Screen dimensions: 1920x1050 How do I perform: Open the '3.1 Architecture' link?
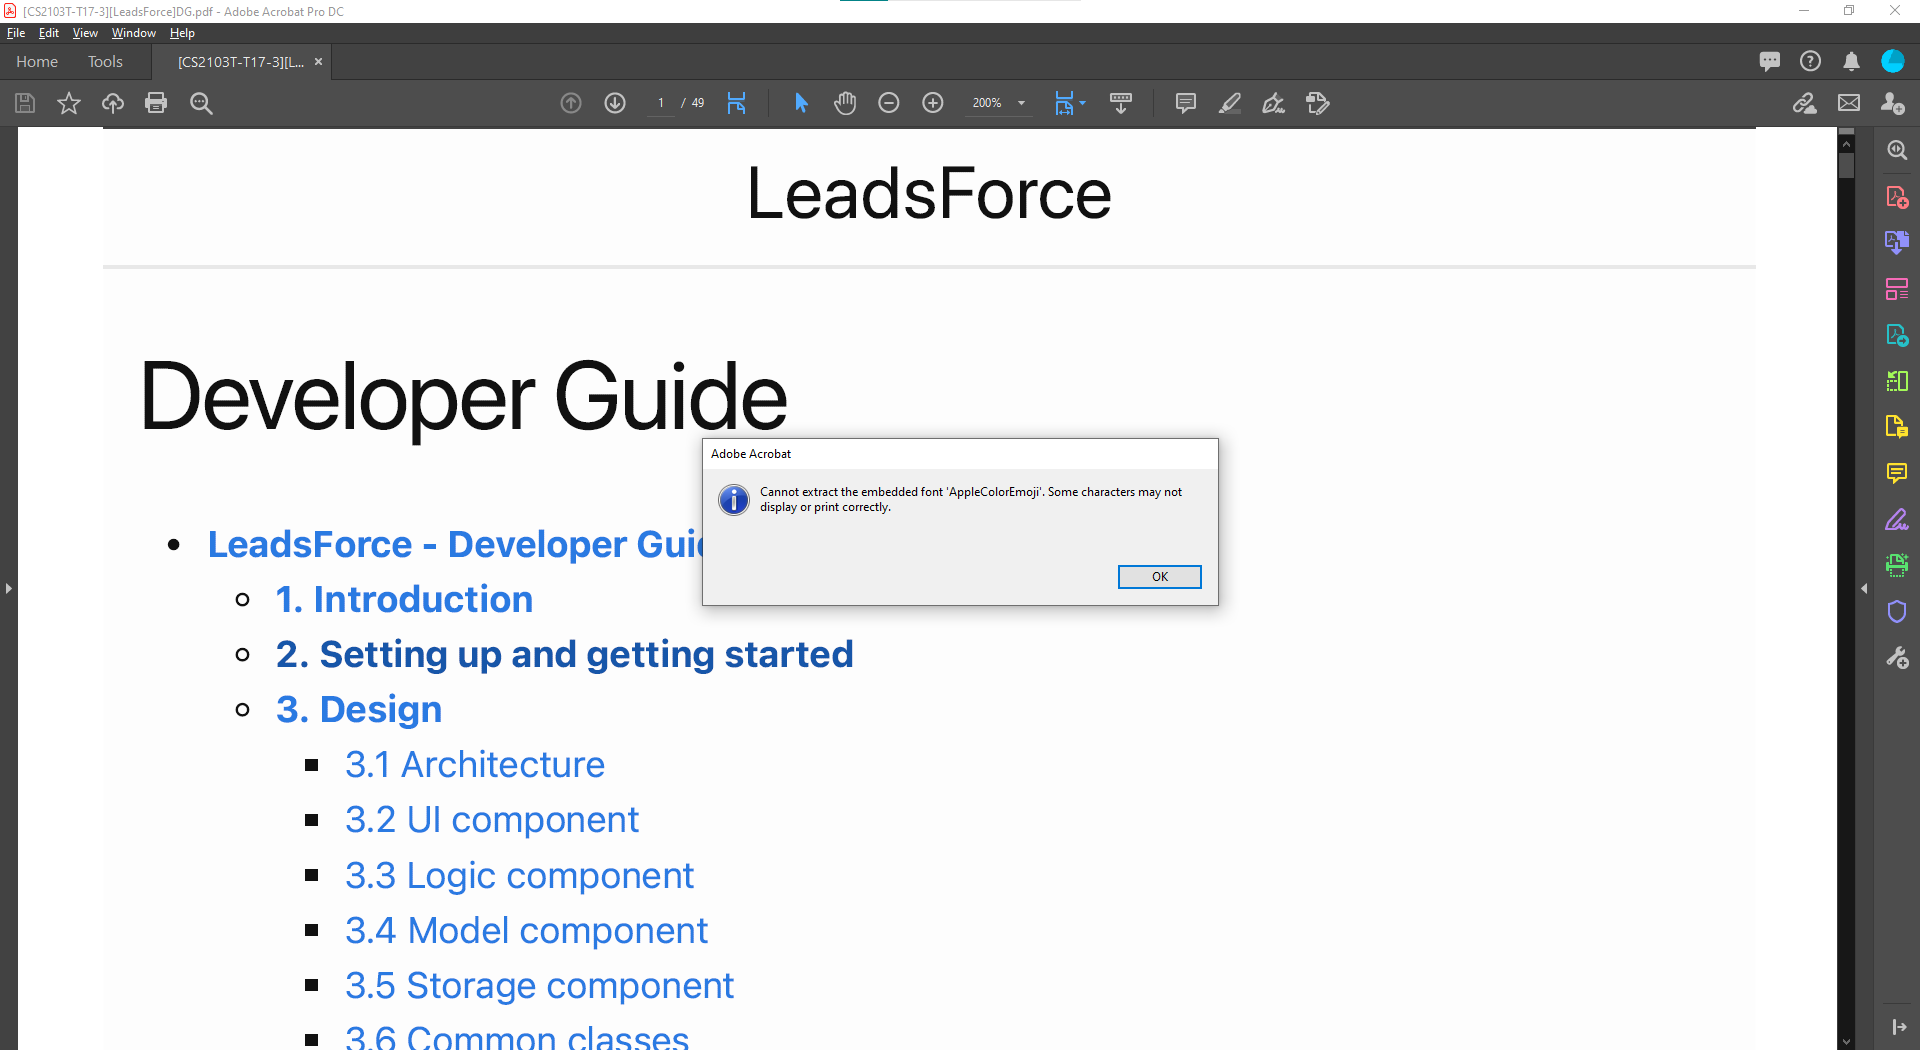(x=475, y=765)
